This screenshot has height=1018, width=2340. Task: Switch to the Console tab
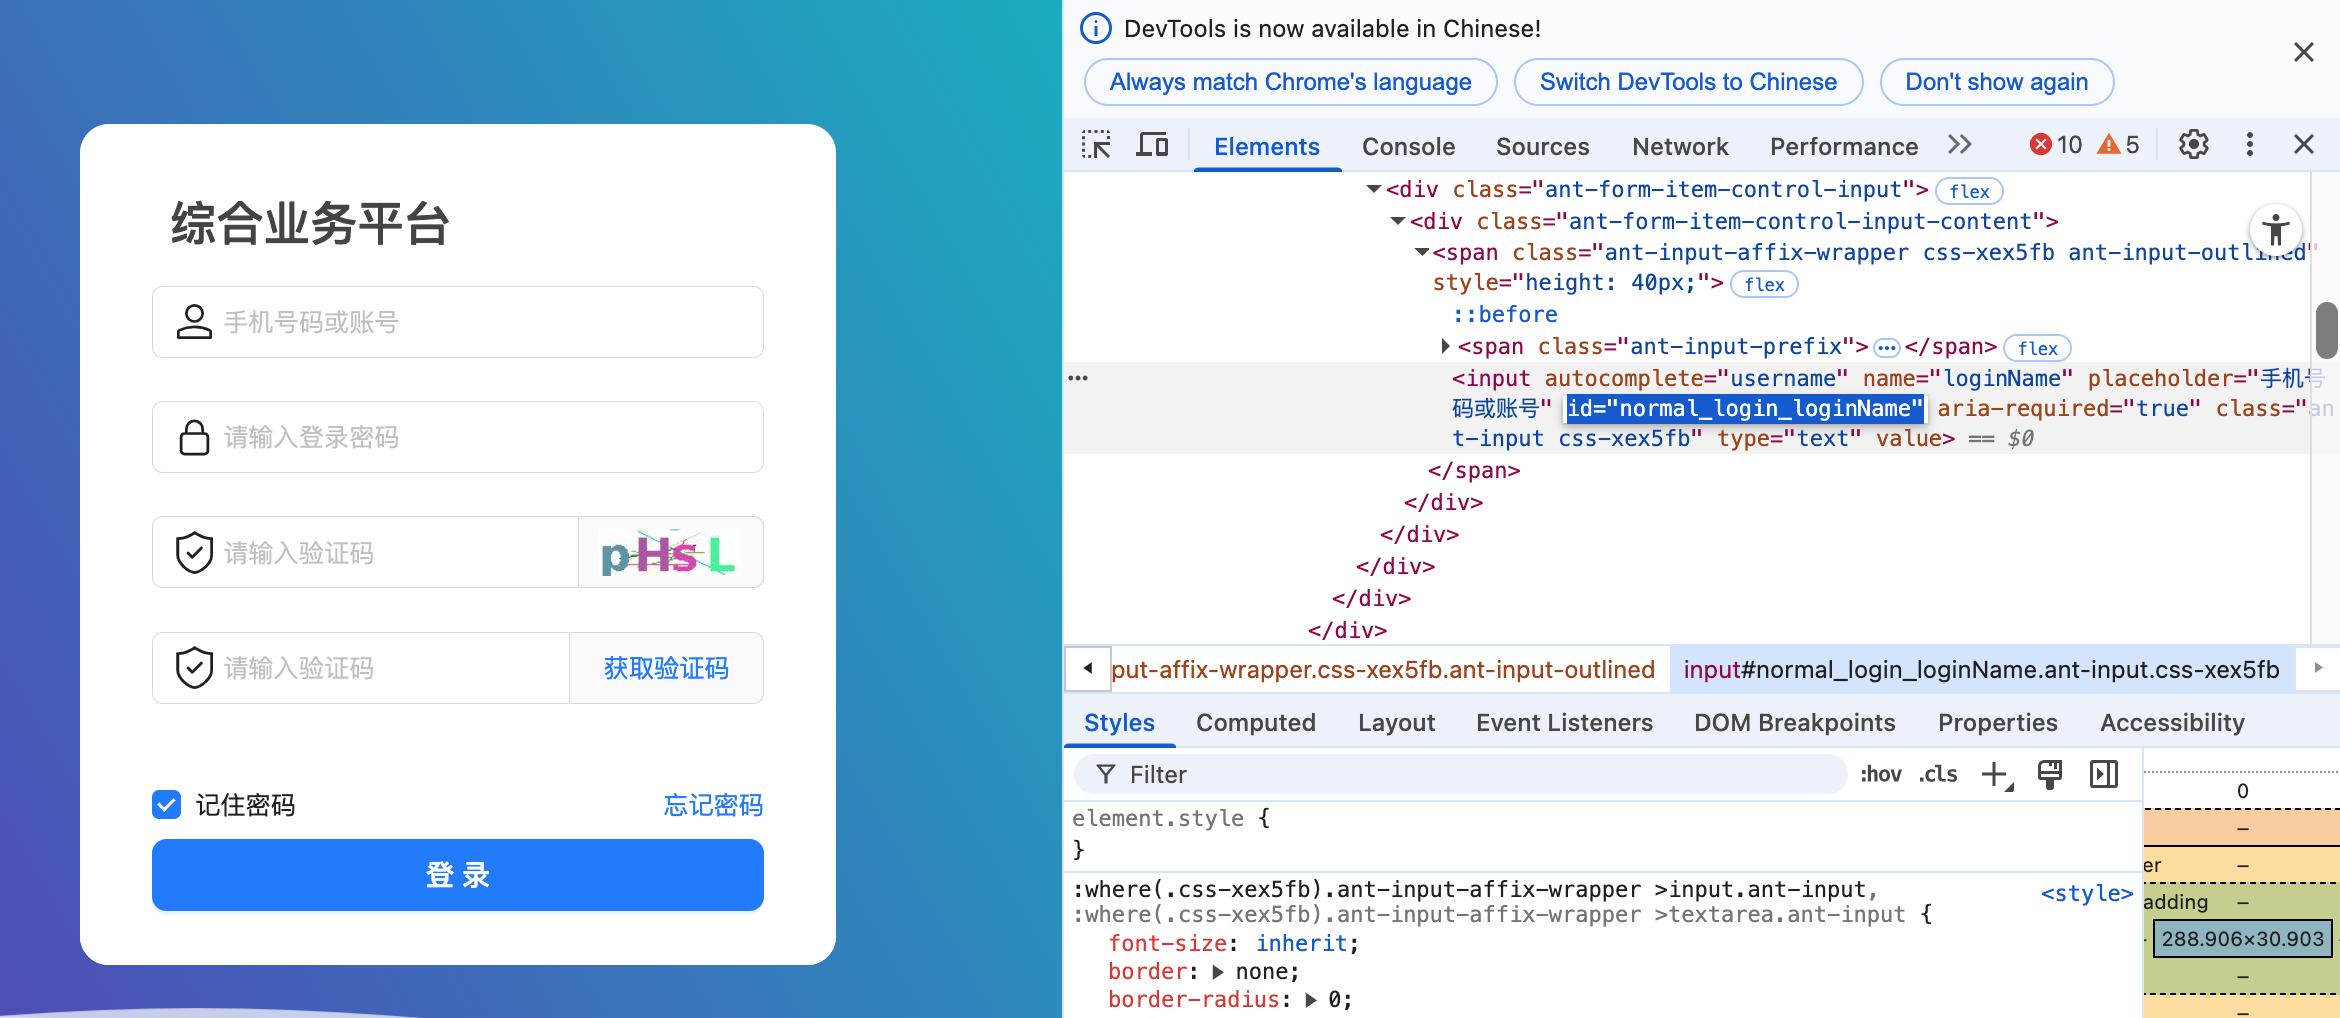tap(1408, 146)
